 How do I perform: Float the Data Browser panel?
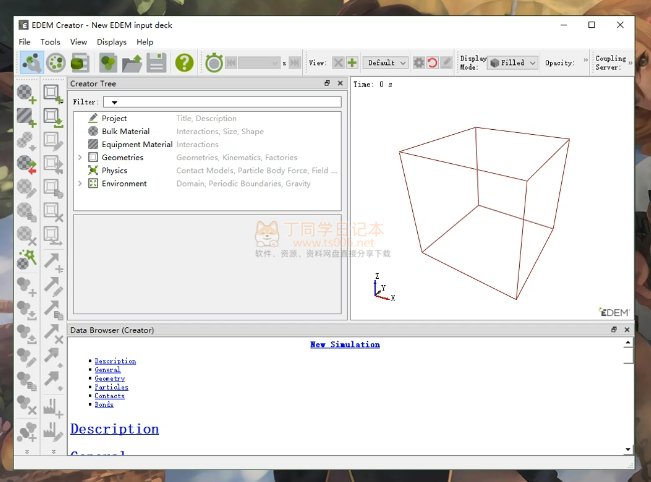pos(614,329)
